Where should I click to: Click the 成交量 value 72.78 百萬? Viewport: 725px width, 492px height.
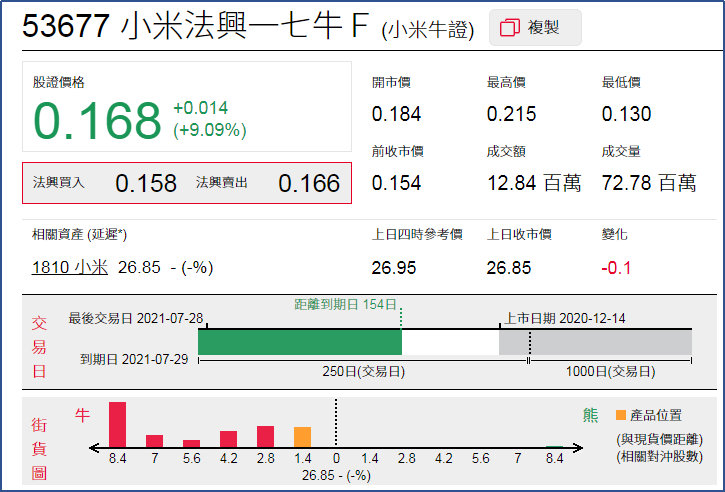tap(649, 183)
